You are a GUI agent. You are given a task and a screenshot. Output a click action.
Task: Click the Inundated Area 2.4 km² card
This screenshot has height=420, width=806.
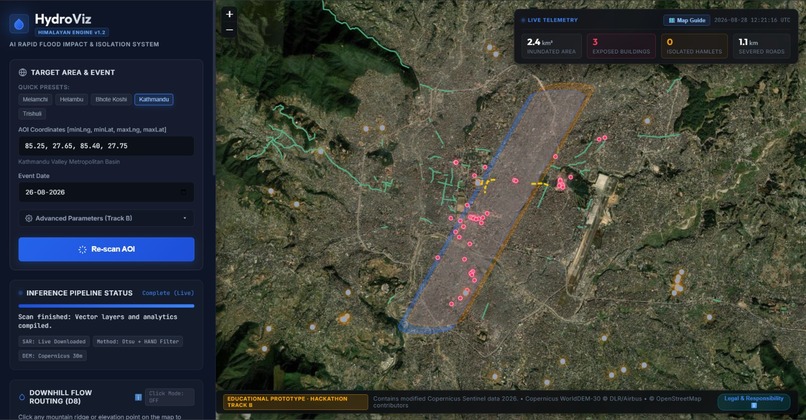pos(552,46)
